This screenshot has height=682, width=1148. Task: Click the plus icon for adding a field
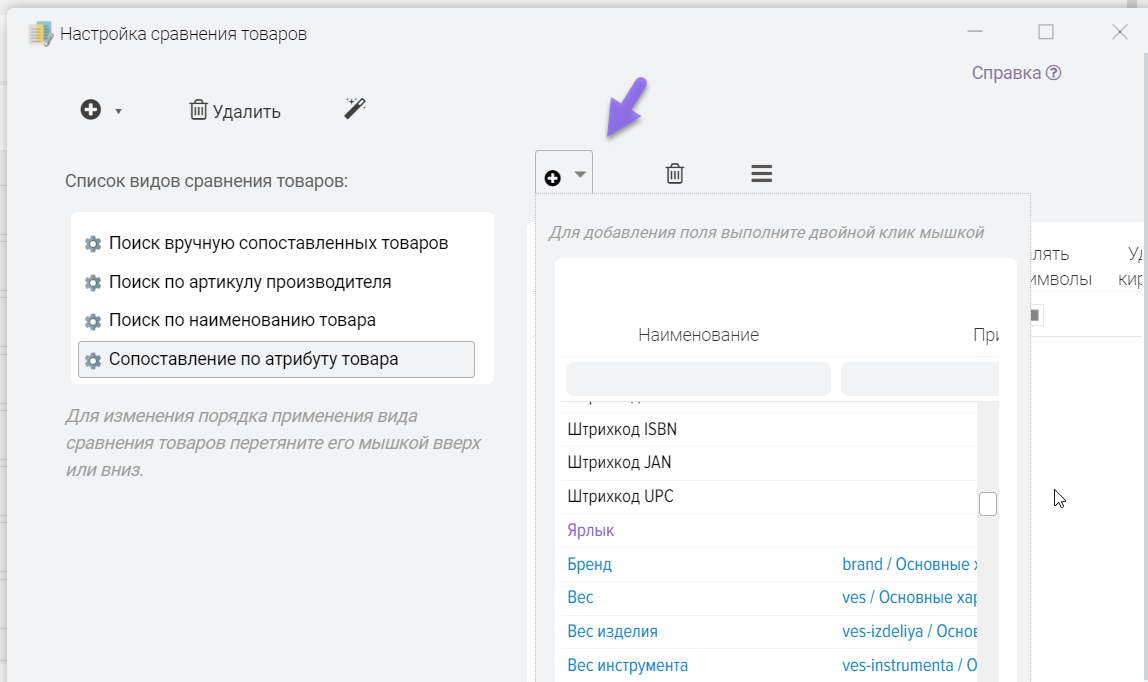tap(552, 177)
